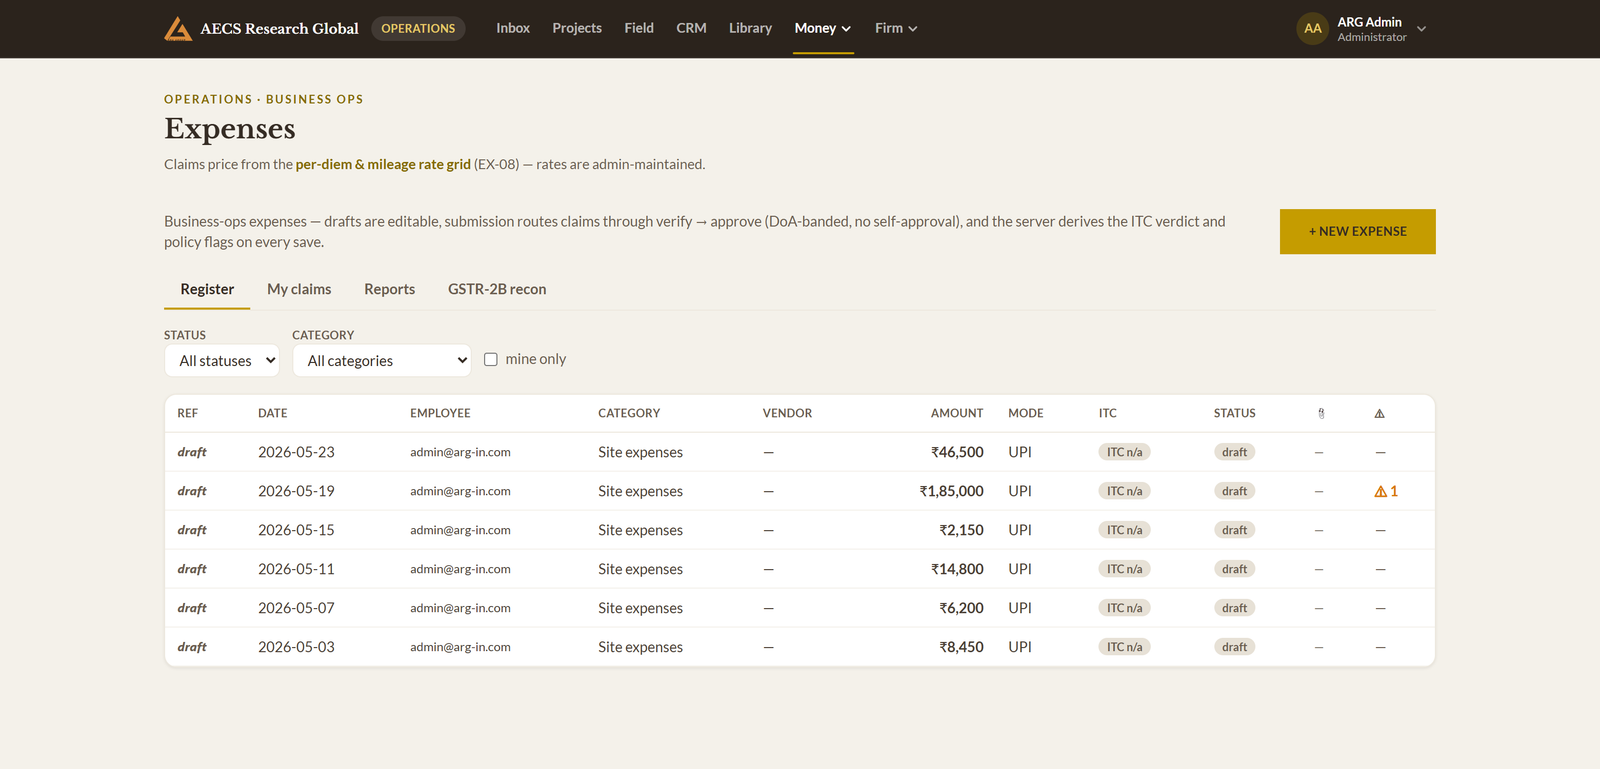Open the All categories dropdown
Screen dimensions: 1600x769
point(382,361)
